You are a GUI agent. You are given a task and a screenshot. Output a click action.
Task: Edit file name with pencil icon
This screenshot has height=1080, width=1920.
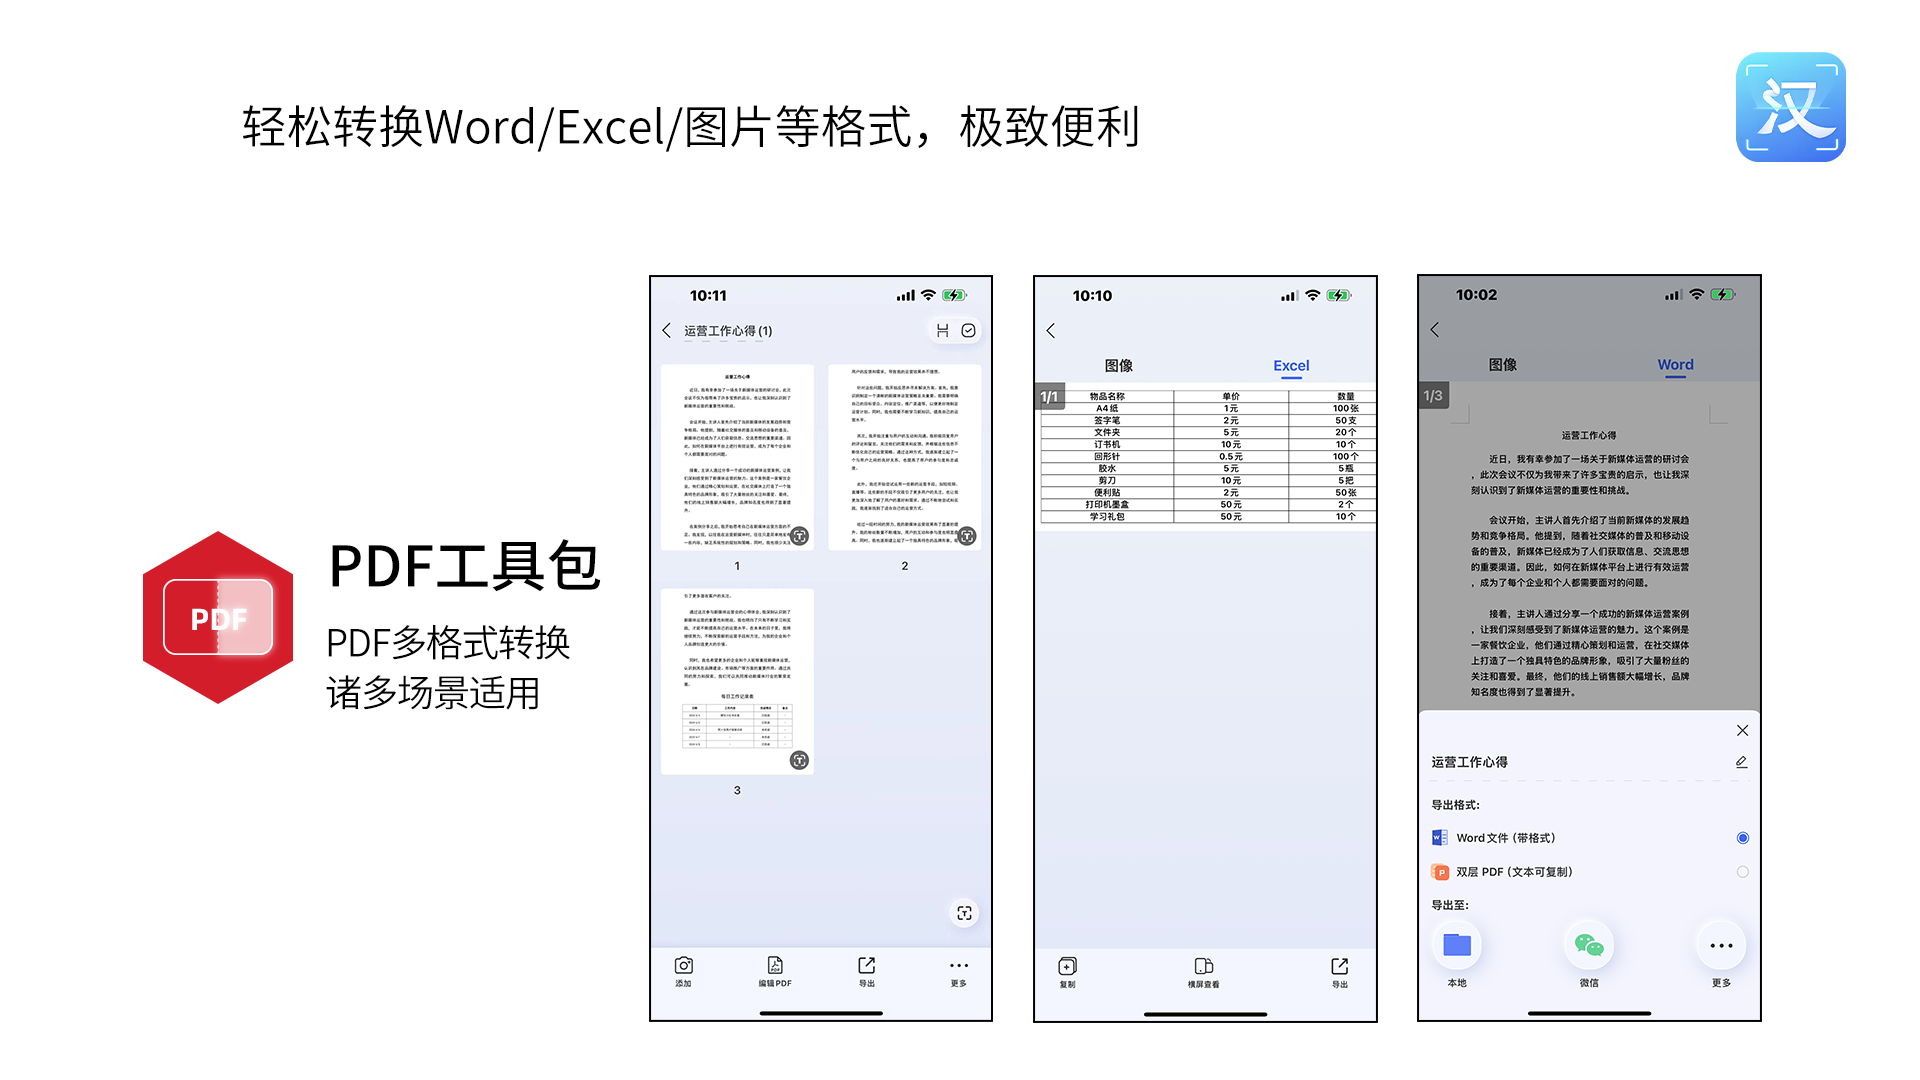1741,762
